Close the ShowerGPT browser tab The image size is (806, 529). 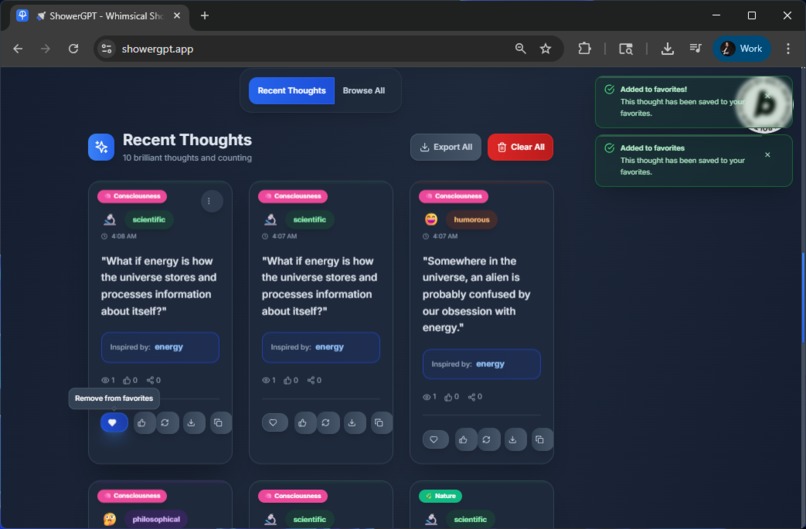pos(177,16)
